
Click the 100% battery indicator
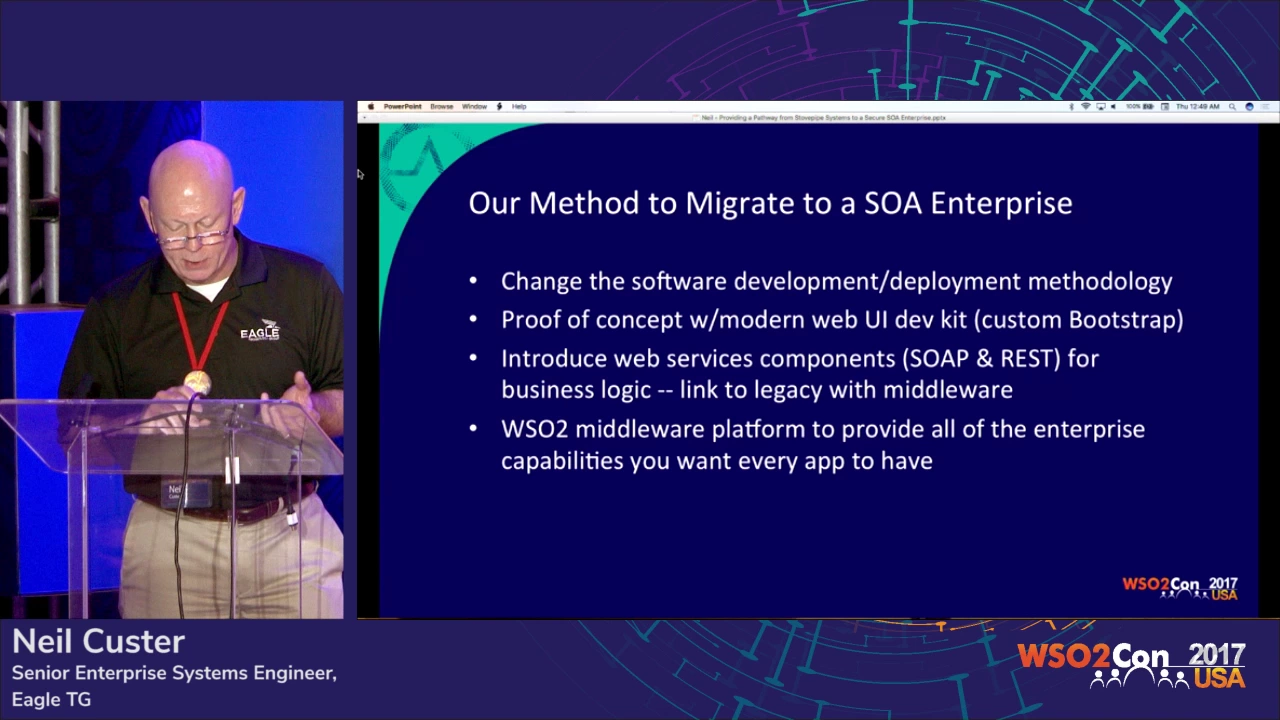click(1140, 106)
